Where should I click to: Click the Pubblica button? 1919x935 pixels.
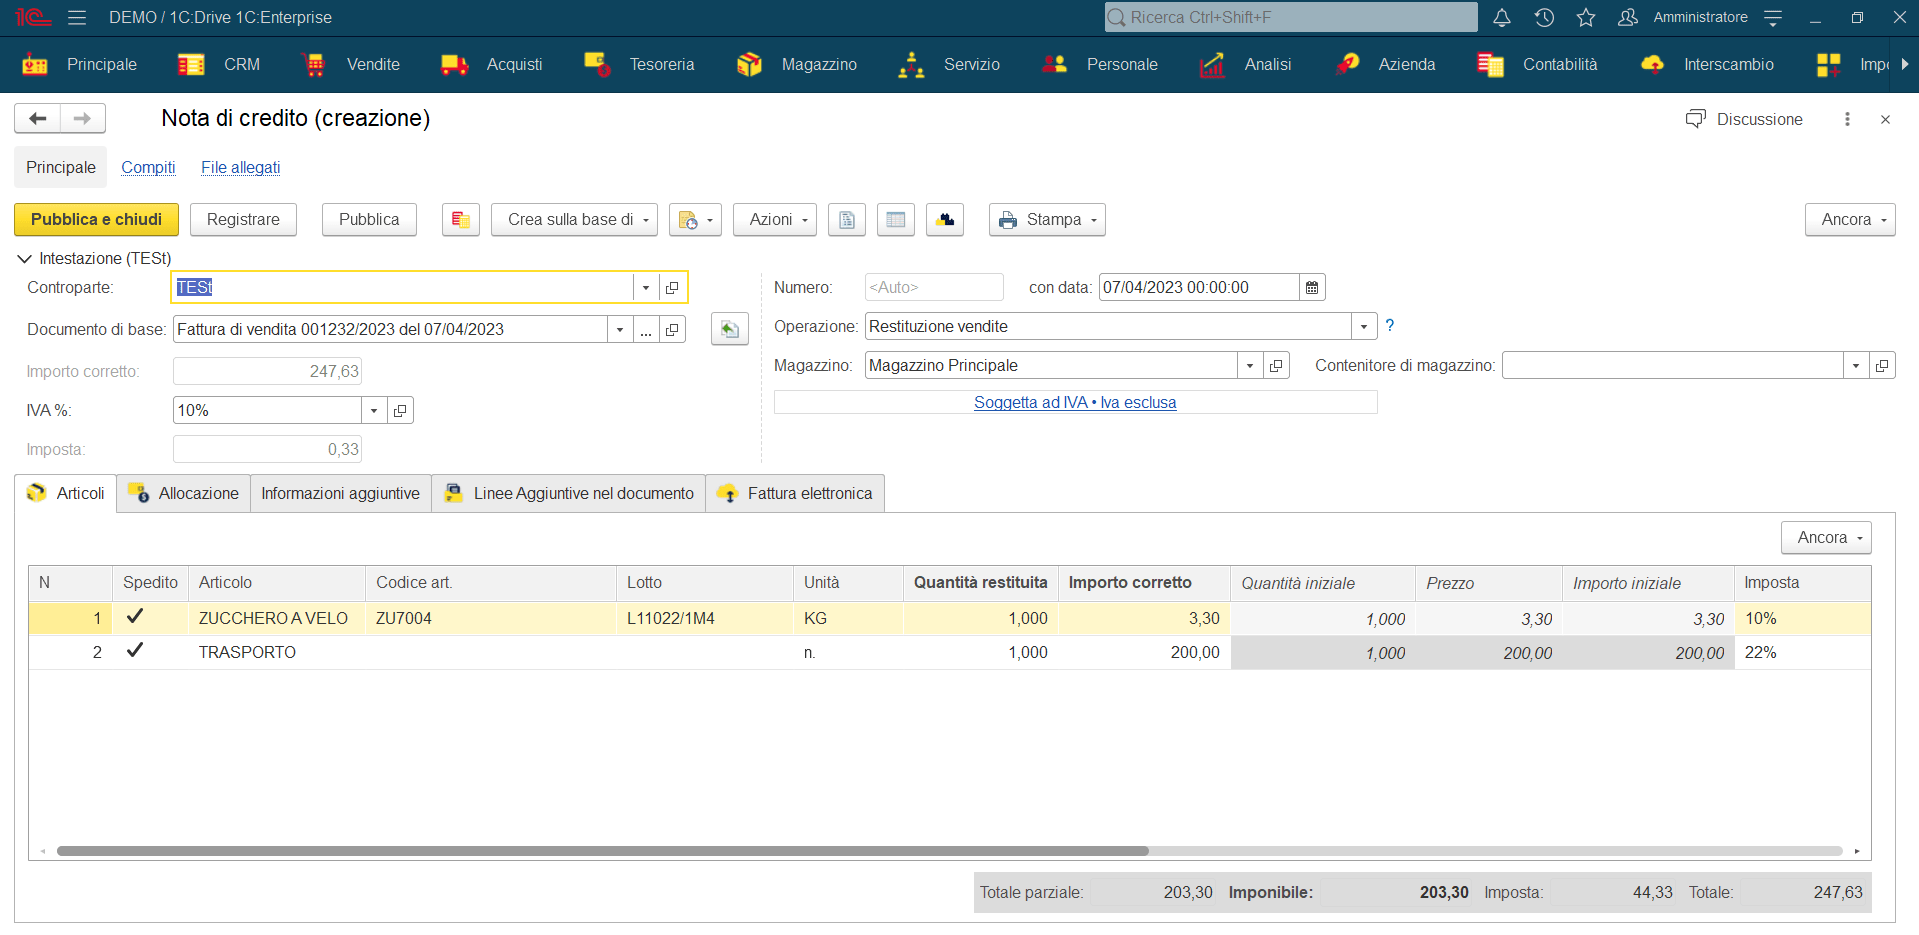coord(369,220)
